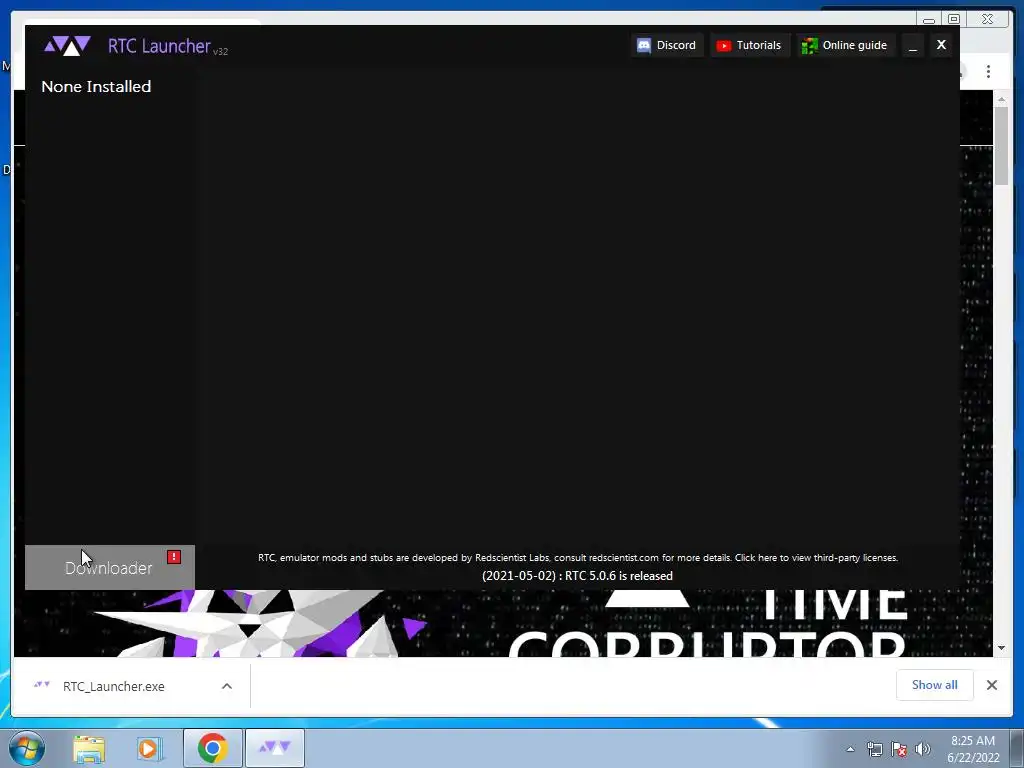Open the network tray icon
The width and height of the screenshot is (1024, 768).
pos(874,749)
